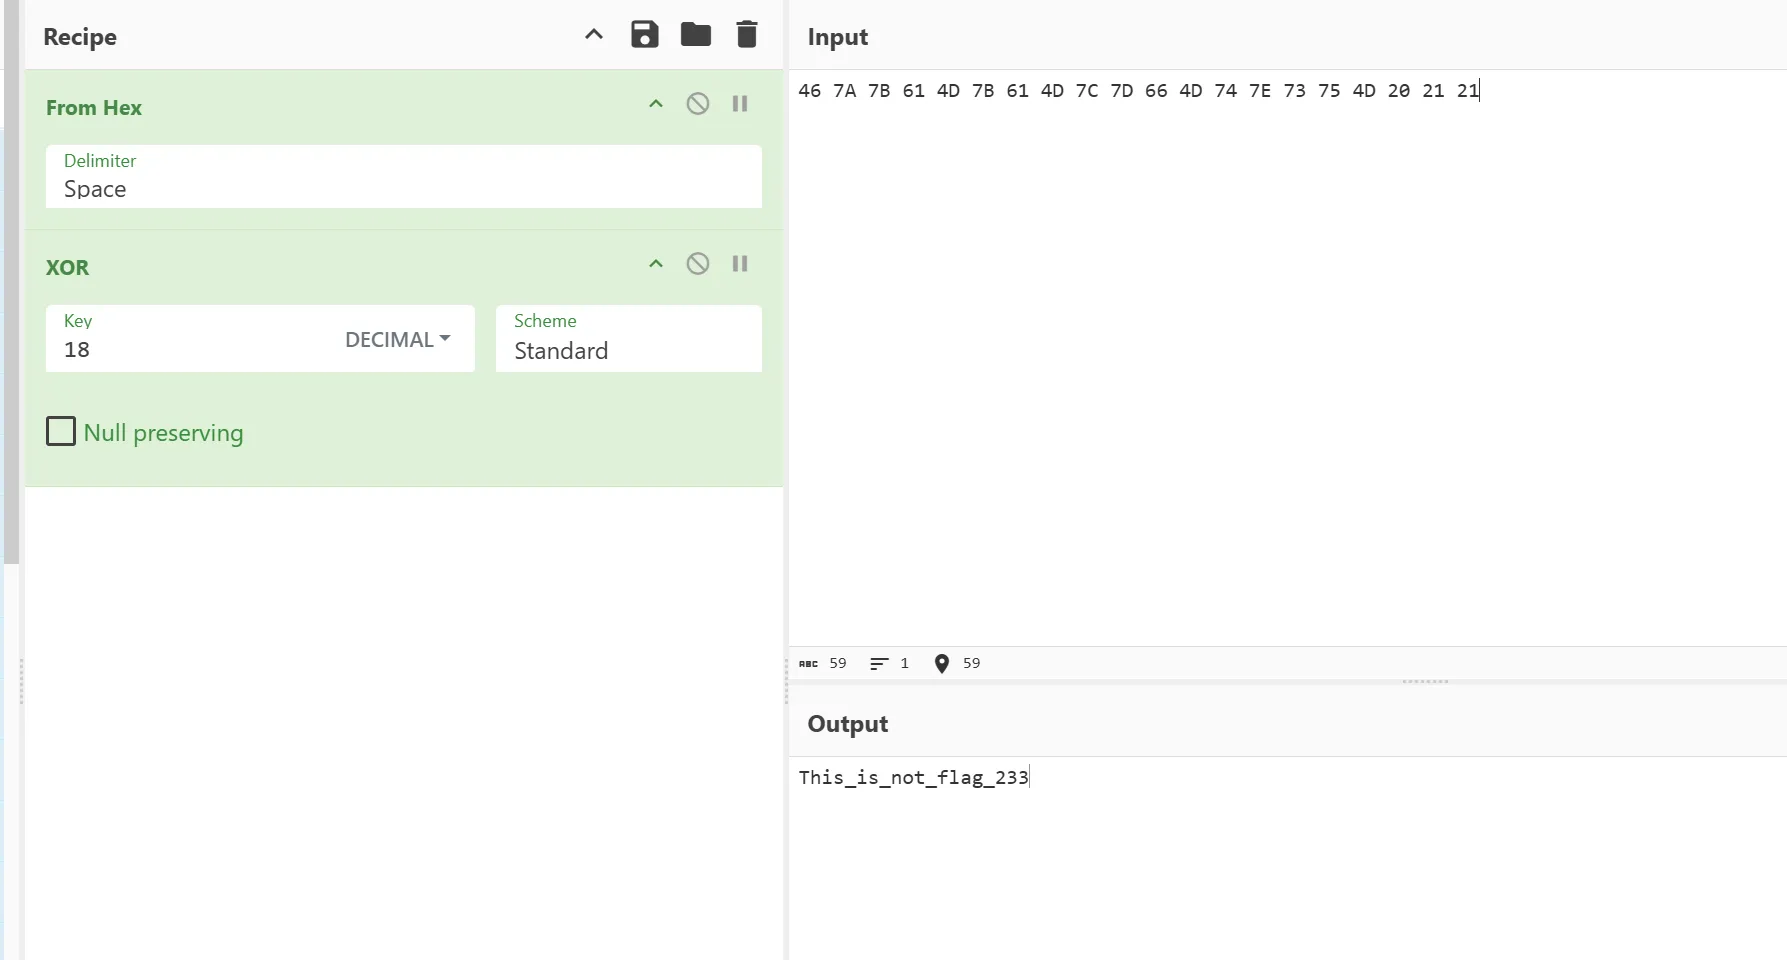Click the input character count icon
Image resolution: width=1787 pixels, height=960 pixels.
pyautogui.click(x=808, y=664)
